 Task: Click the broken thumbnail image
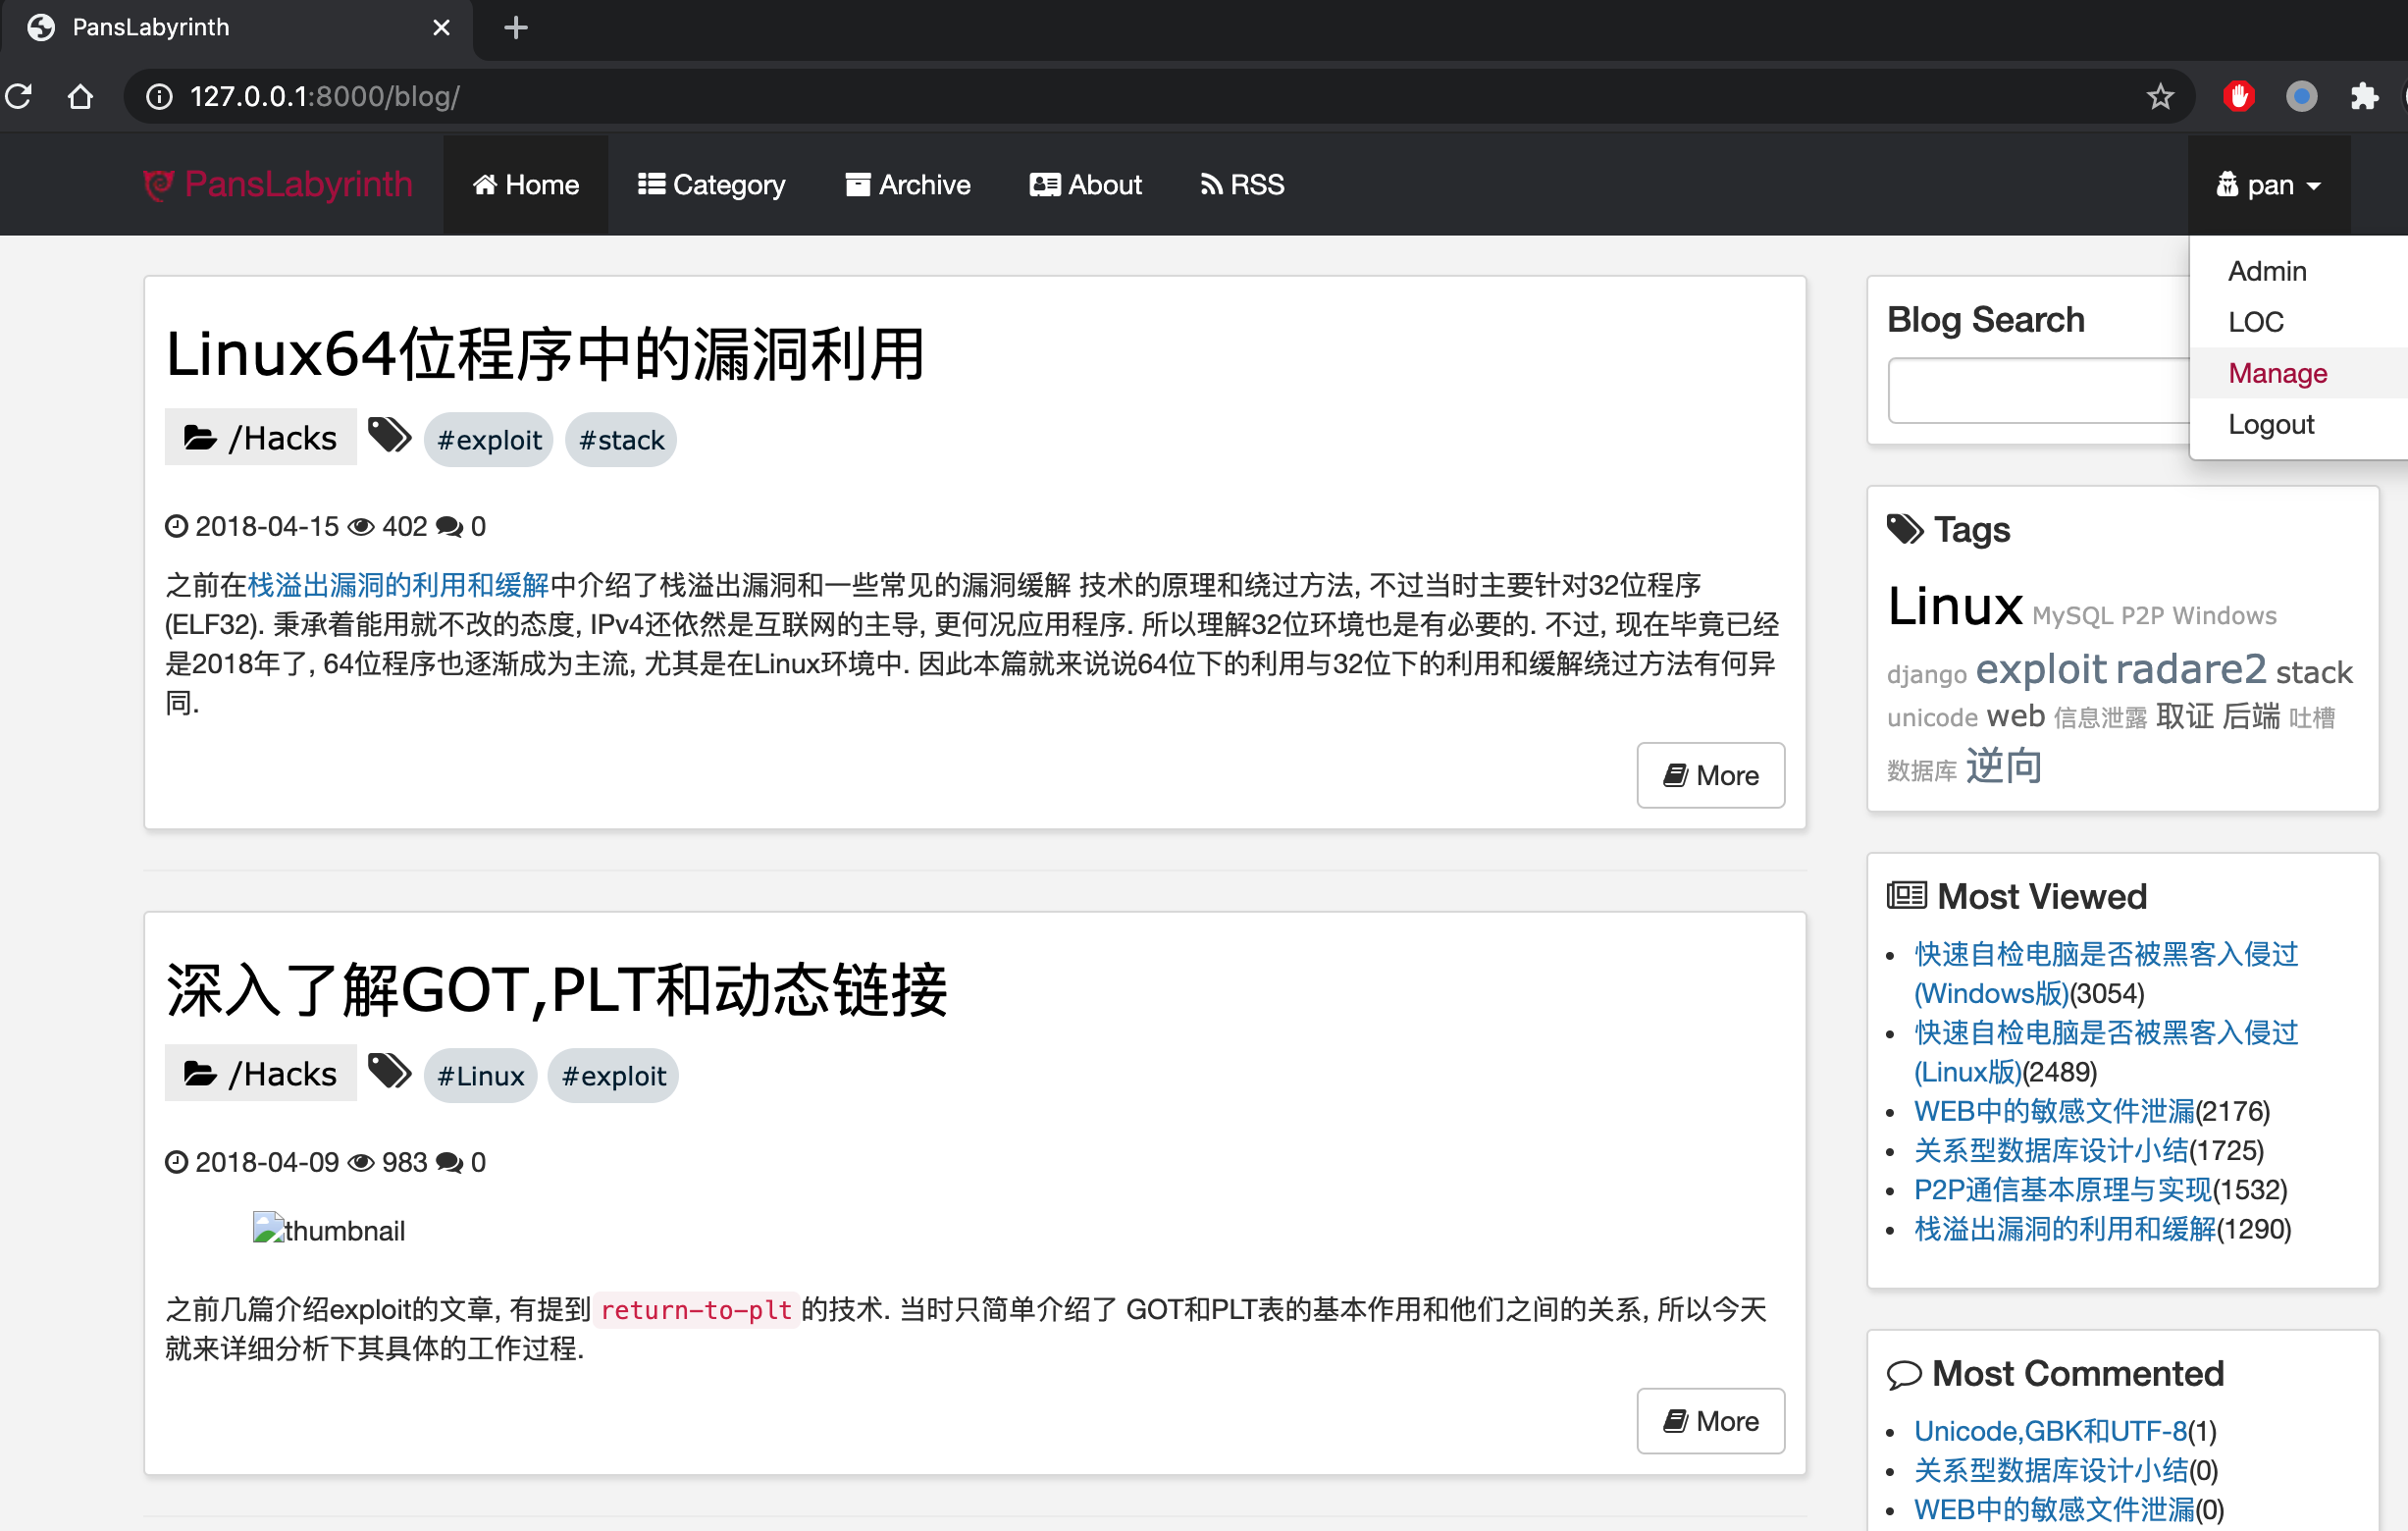pos(329,1229)
